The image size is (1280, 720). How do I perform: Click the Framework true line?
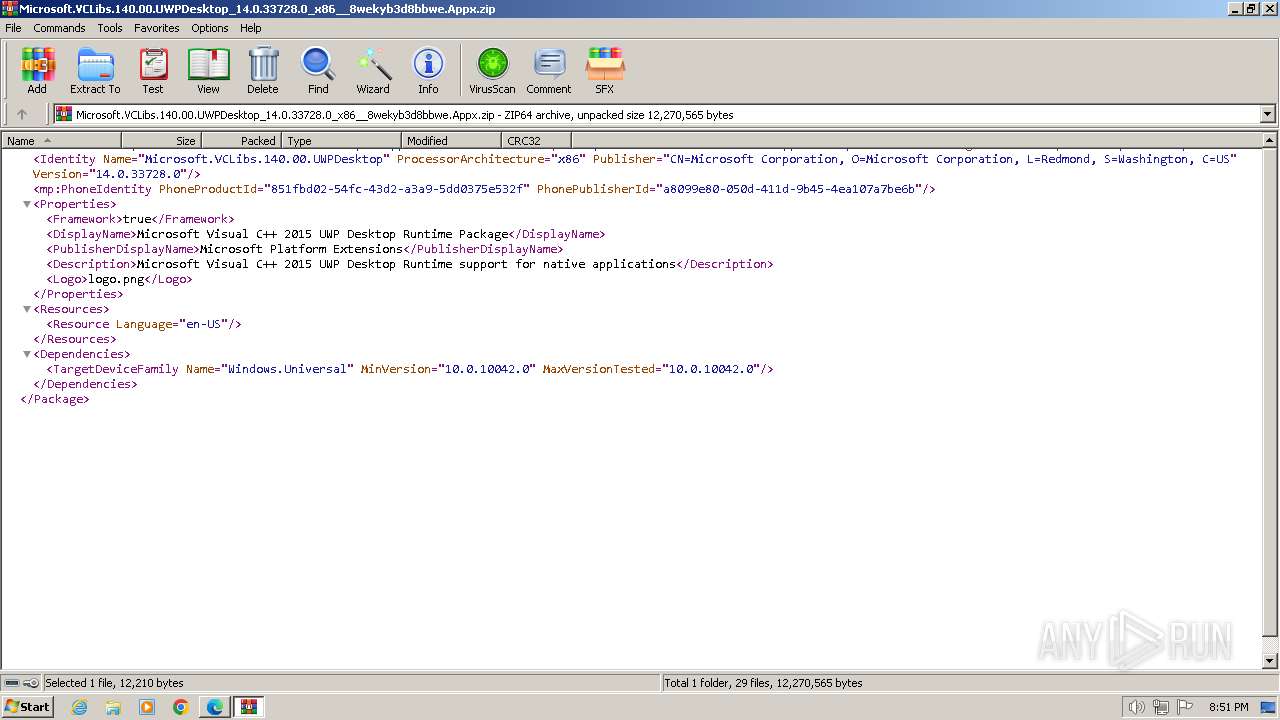point(140,219)
